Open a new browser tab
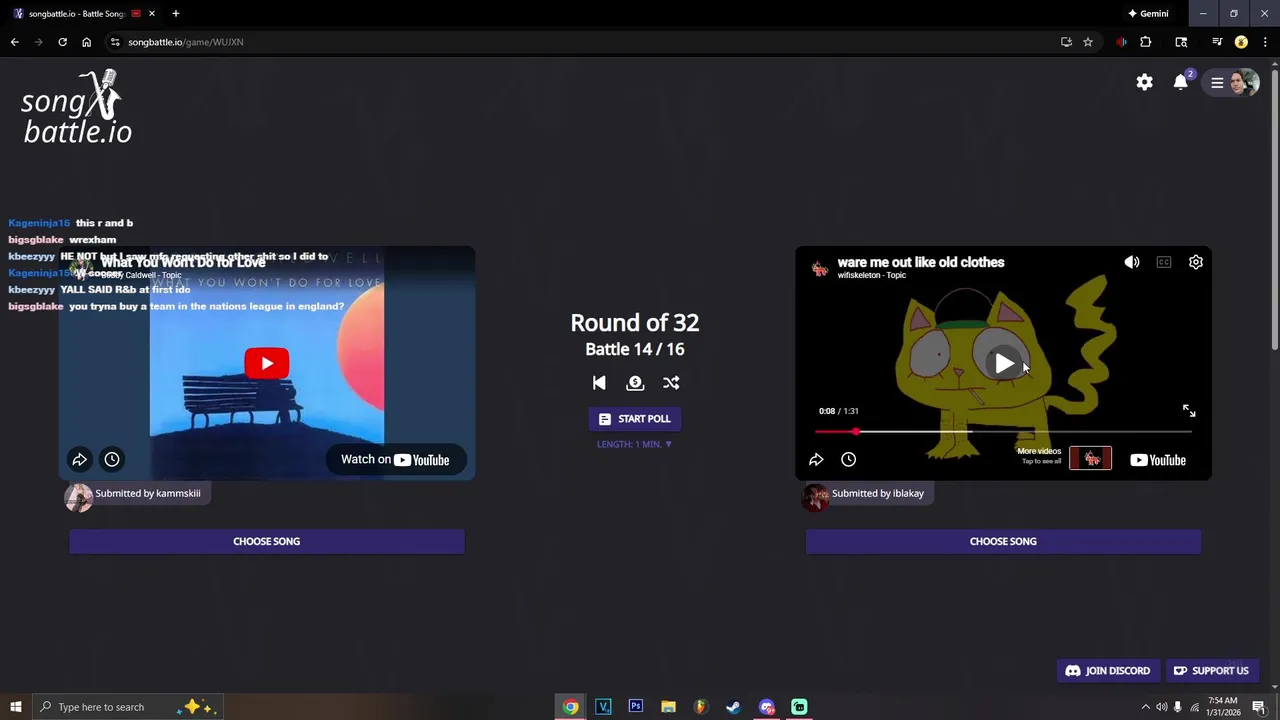The image size is (1280, 720). pos(175,14)
